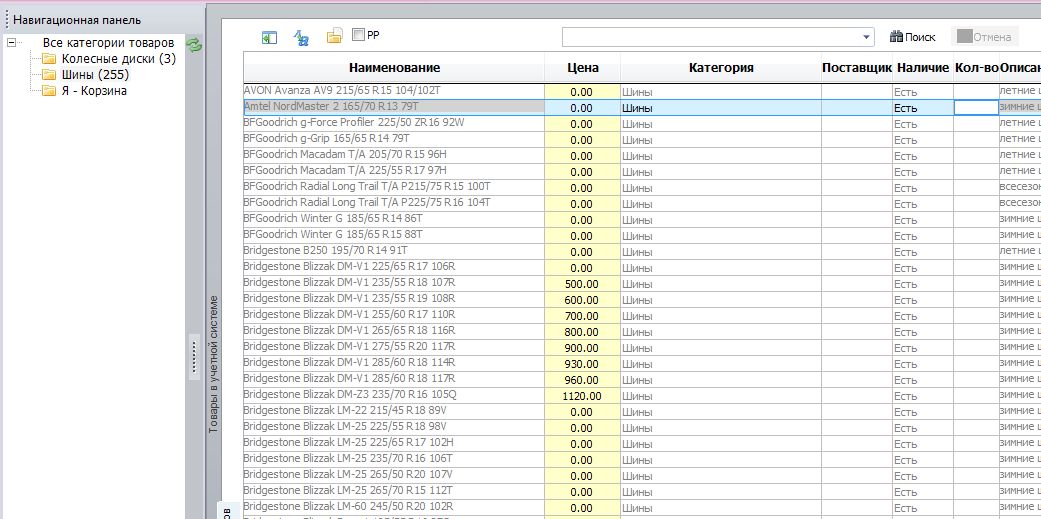Select the Я - Корзина folder
The image size is (1041, 519).
[x=94, y=91]
